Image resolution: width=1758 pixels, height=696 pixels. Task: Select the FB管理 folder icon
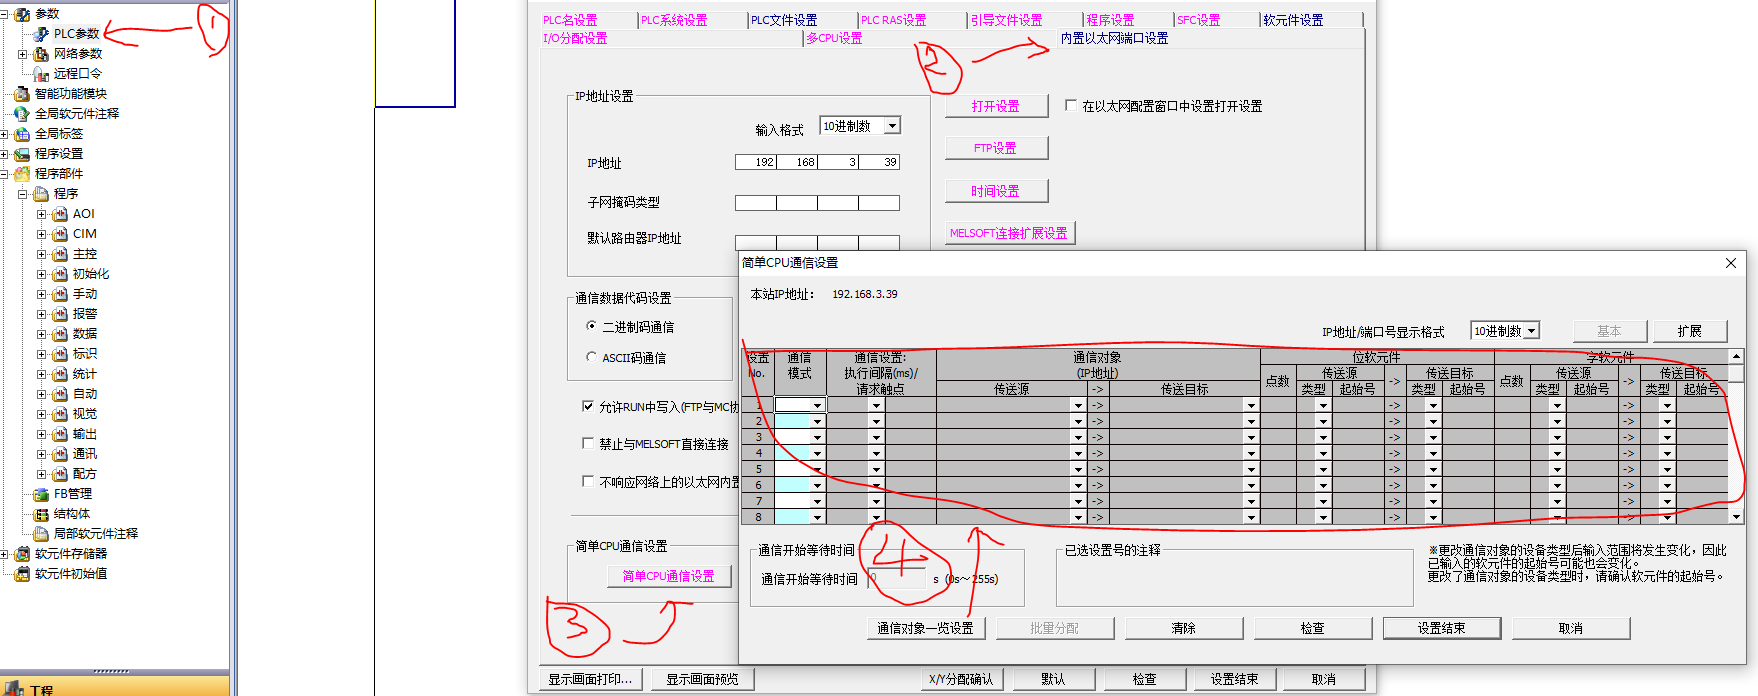tap(41, 494)
